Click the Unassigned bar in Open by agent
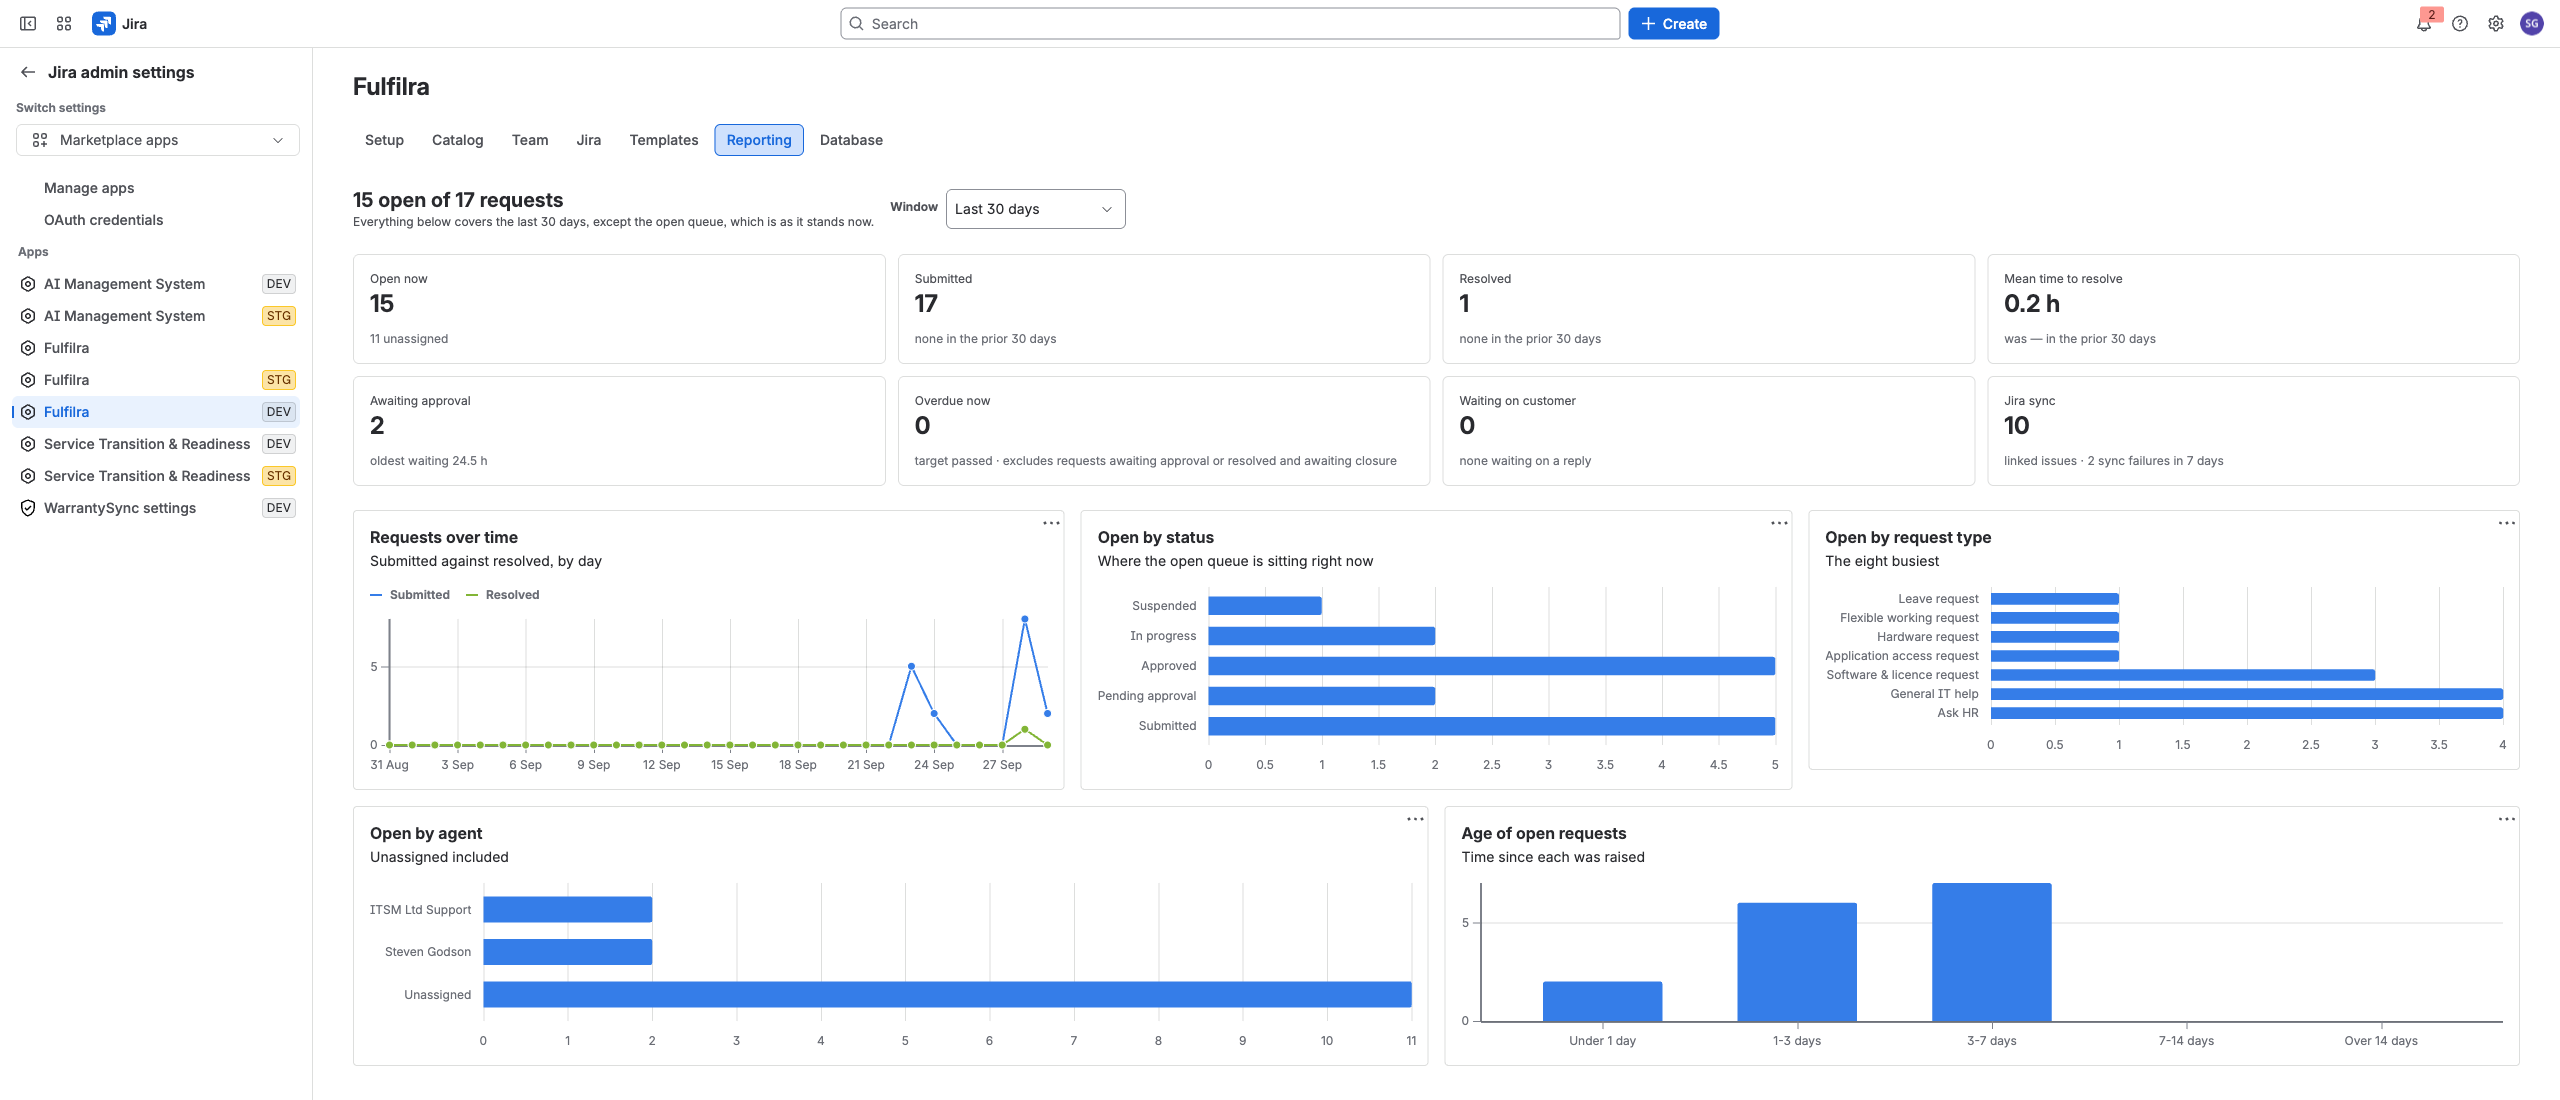 click(947, 994)
